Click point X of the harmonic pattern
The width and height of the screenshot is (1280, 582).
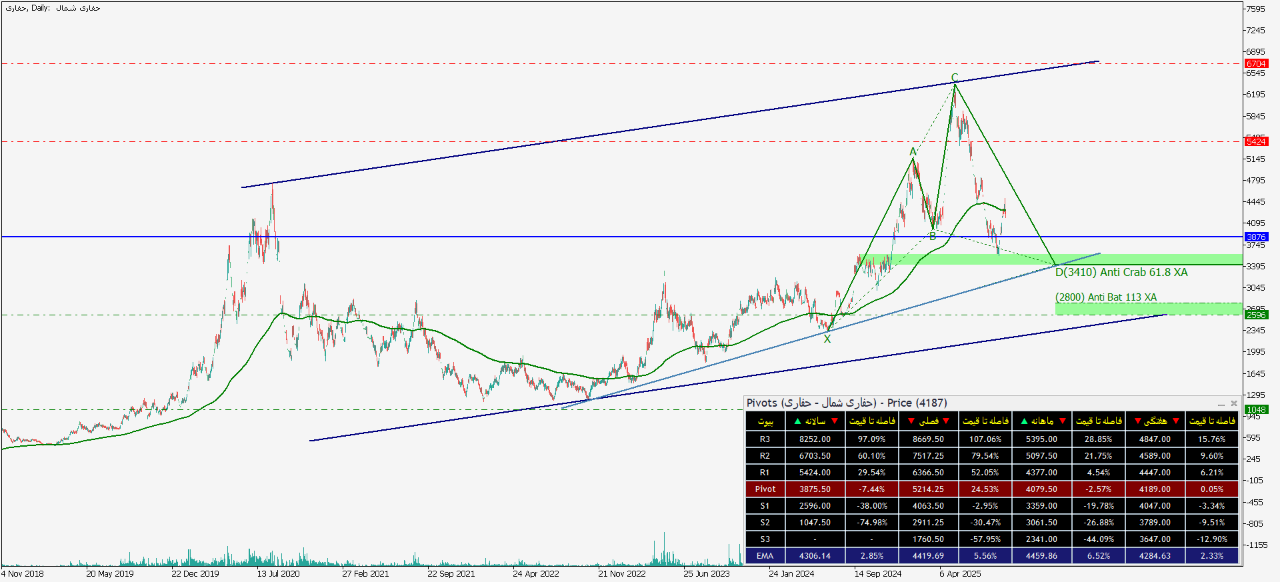[827, 339]
